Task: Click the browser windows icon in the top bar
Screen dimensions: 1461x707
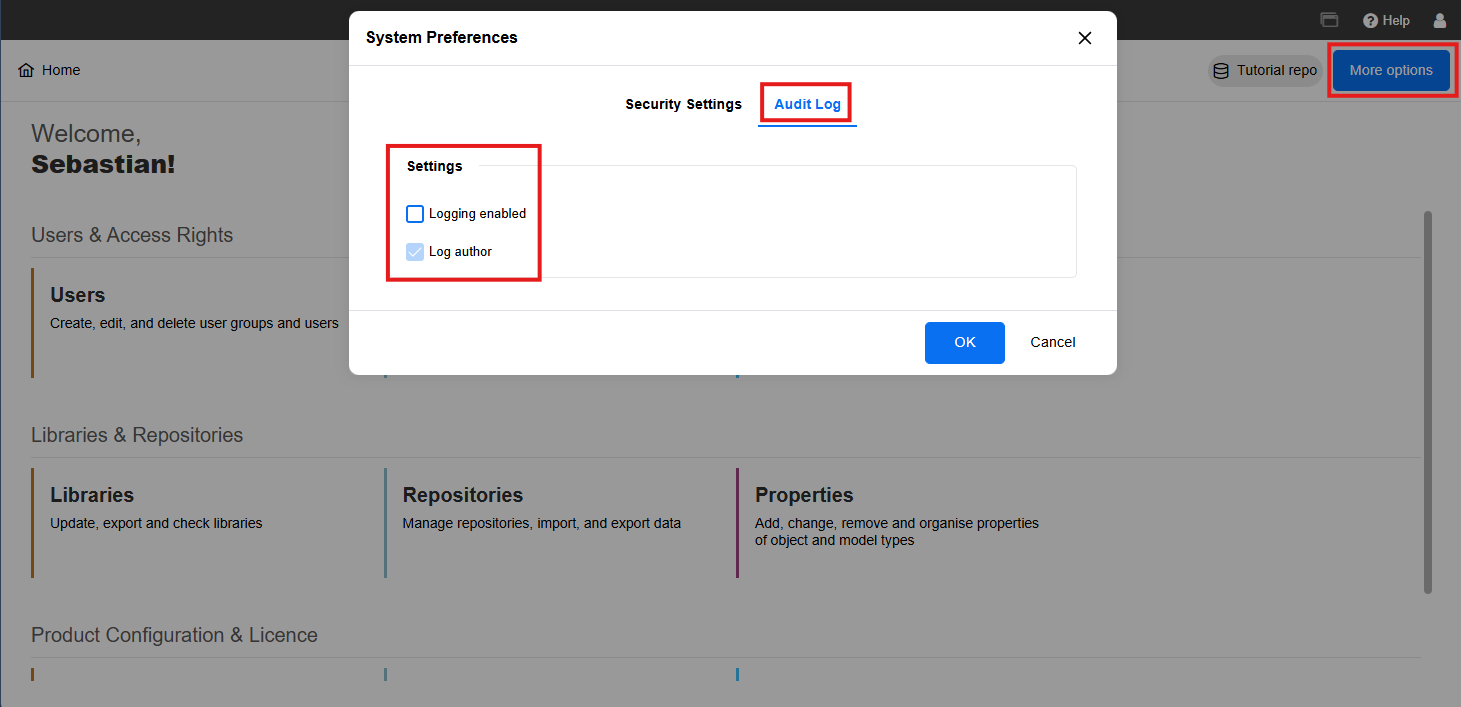Action: 1328,19
